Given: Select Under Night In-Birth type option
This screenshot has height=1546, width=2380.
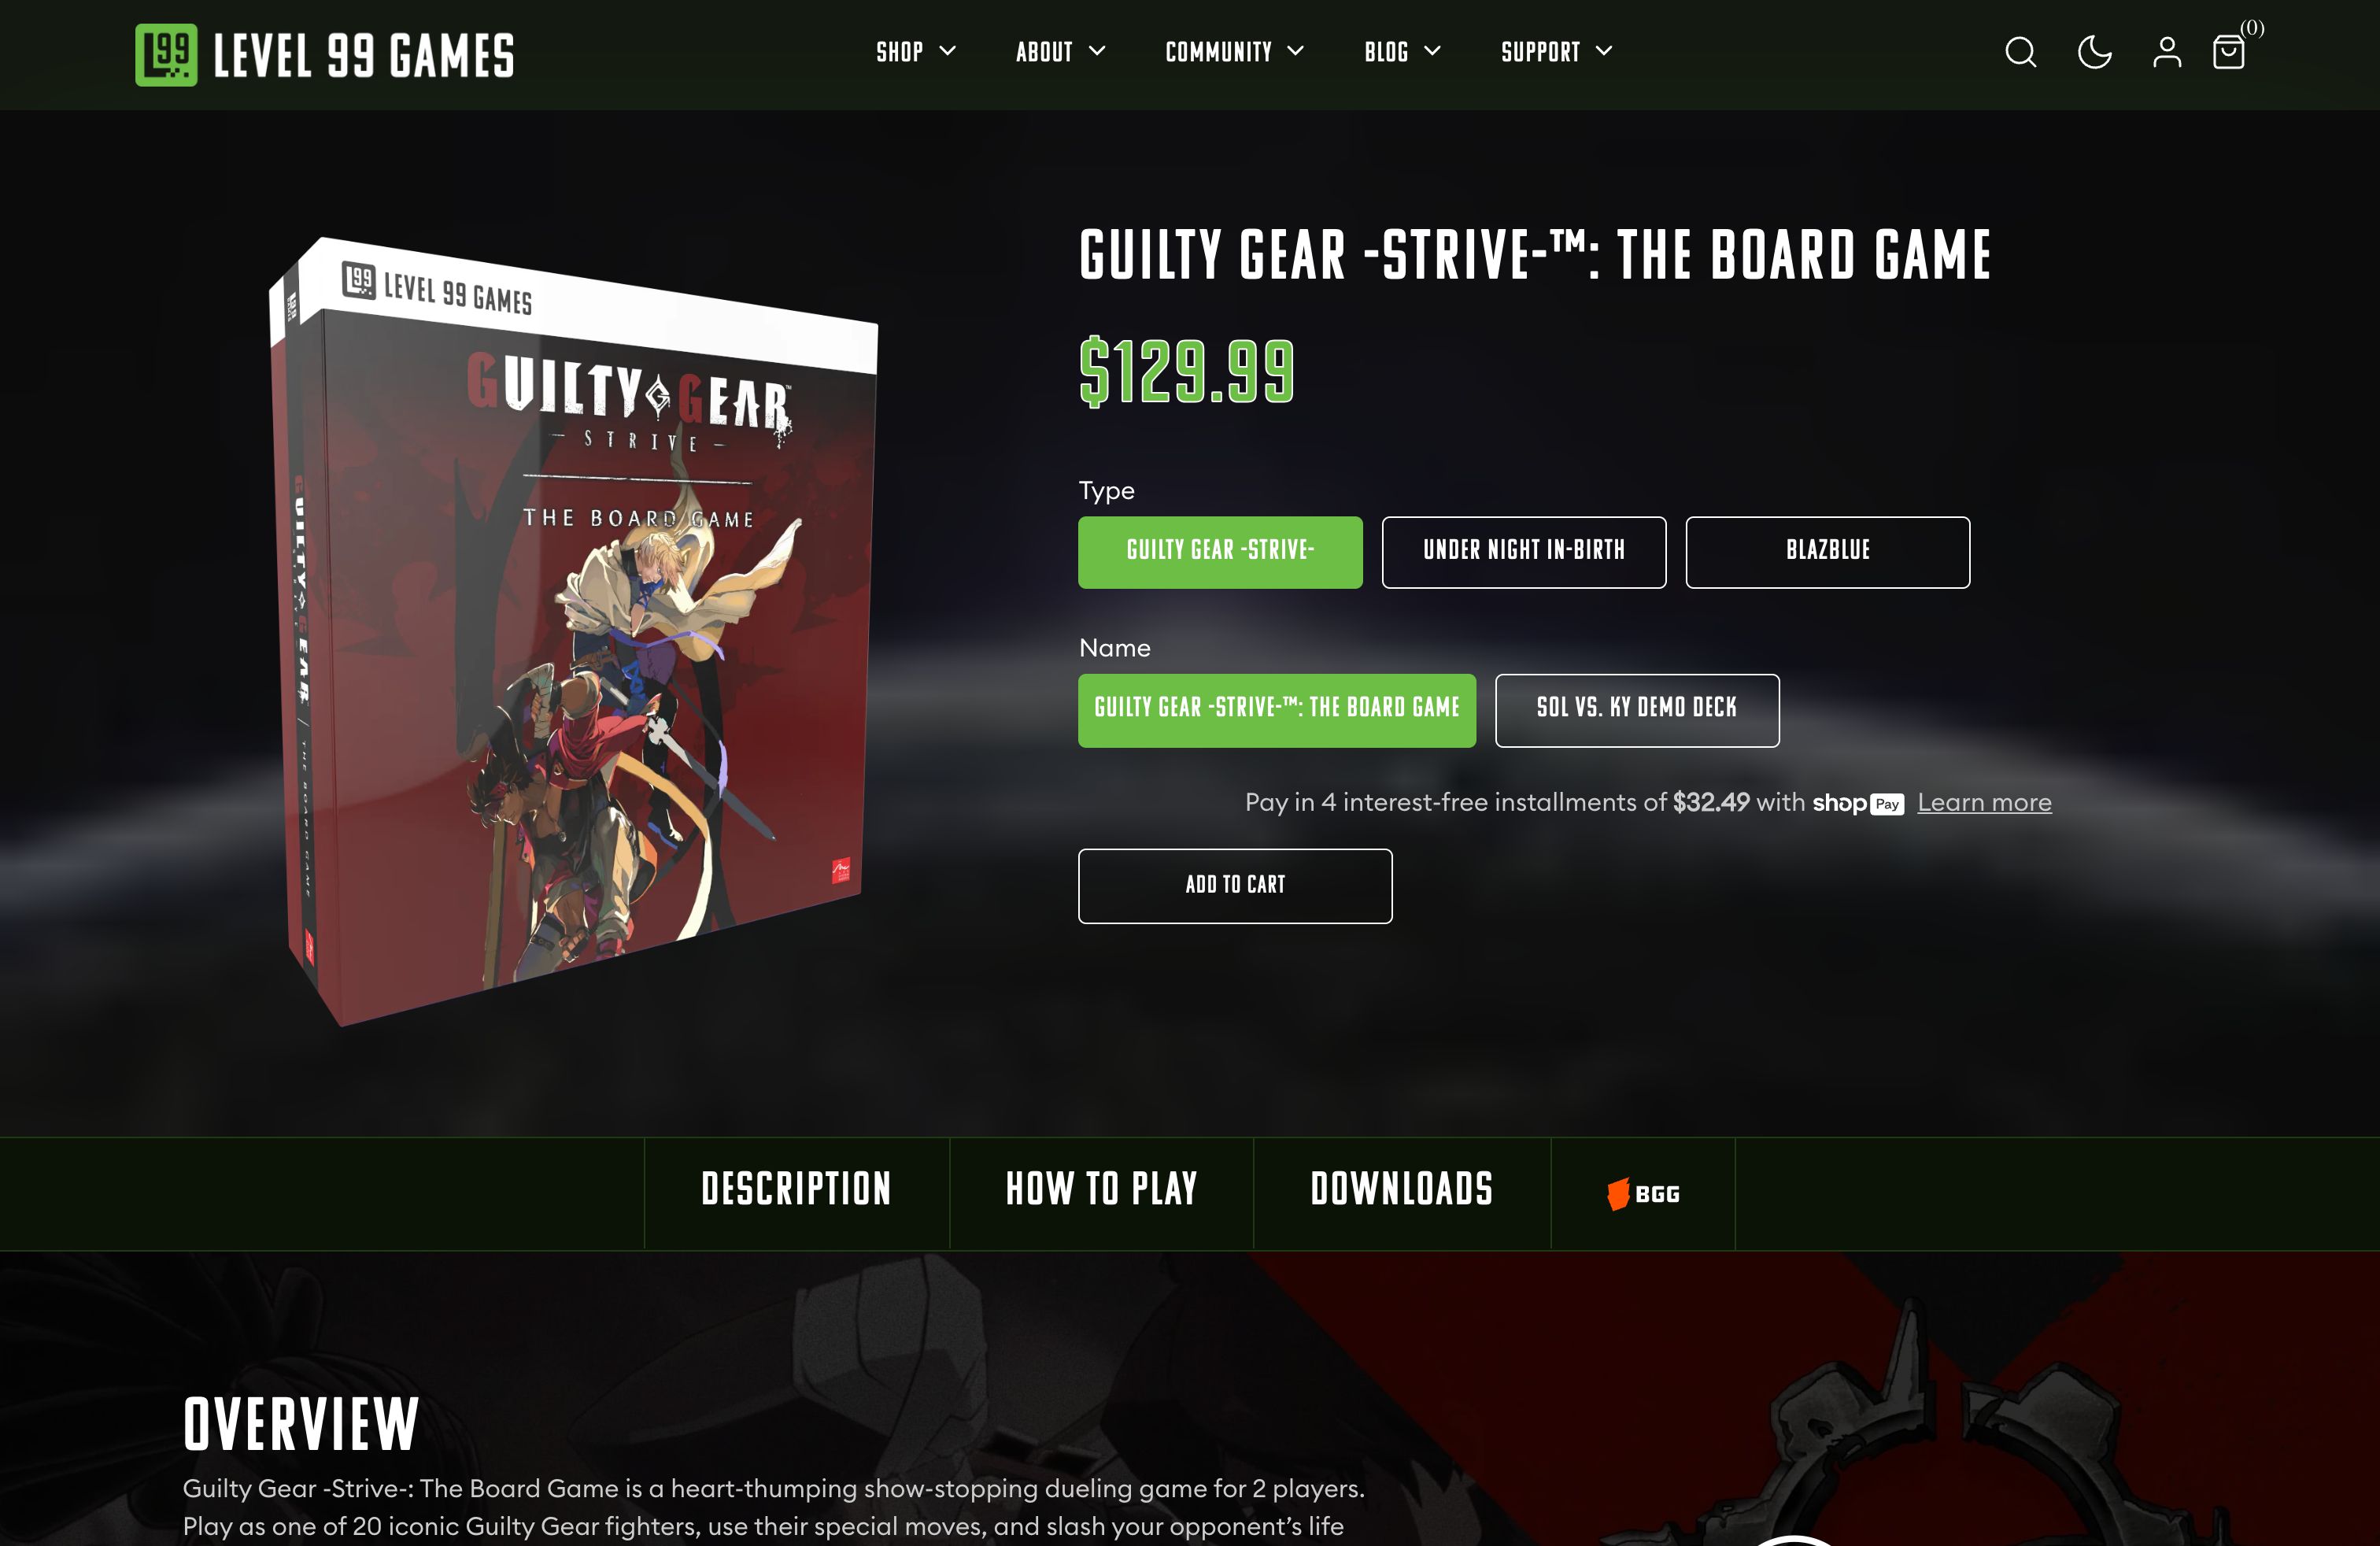Looking at the screenshot, I should coord(1524,552).
